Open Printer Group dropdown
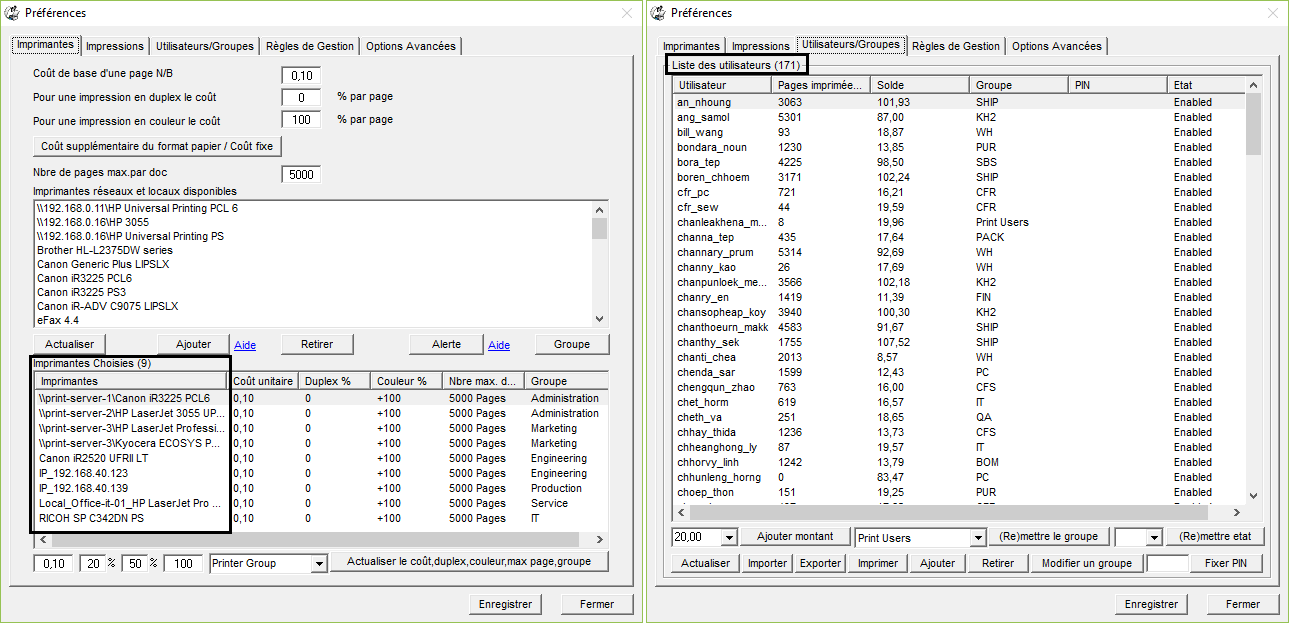Screen dimensions: 1291x623 pyautogui.click(x=318, y=564)
